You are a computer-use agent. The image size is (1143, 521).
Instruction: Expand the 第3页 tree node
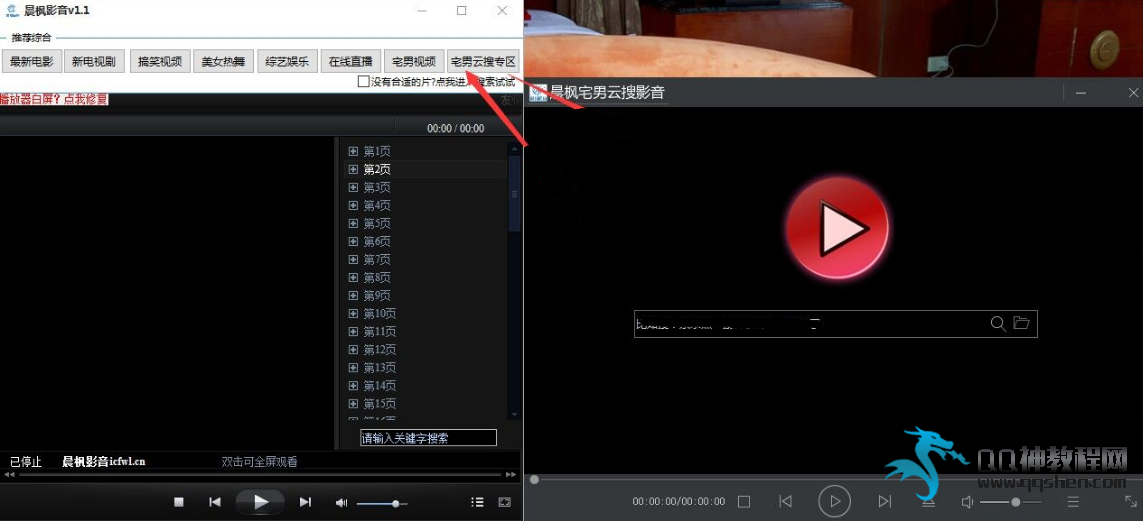coord(354,187)
